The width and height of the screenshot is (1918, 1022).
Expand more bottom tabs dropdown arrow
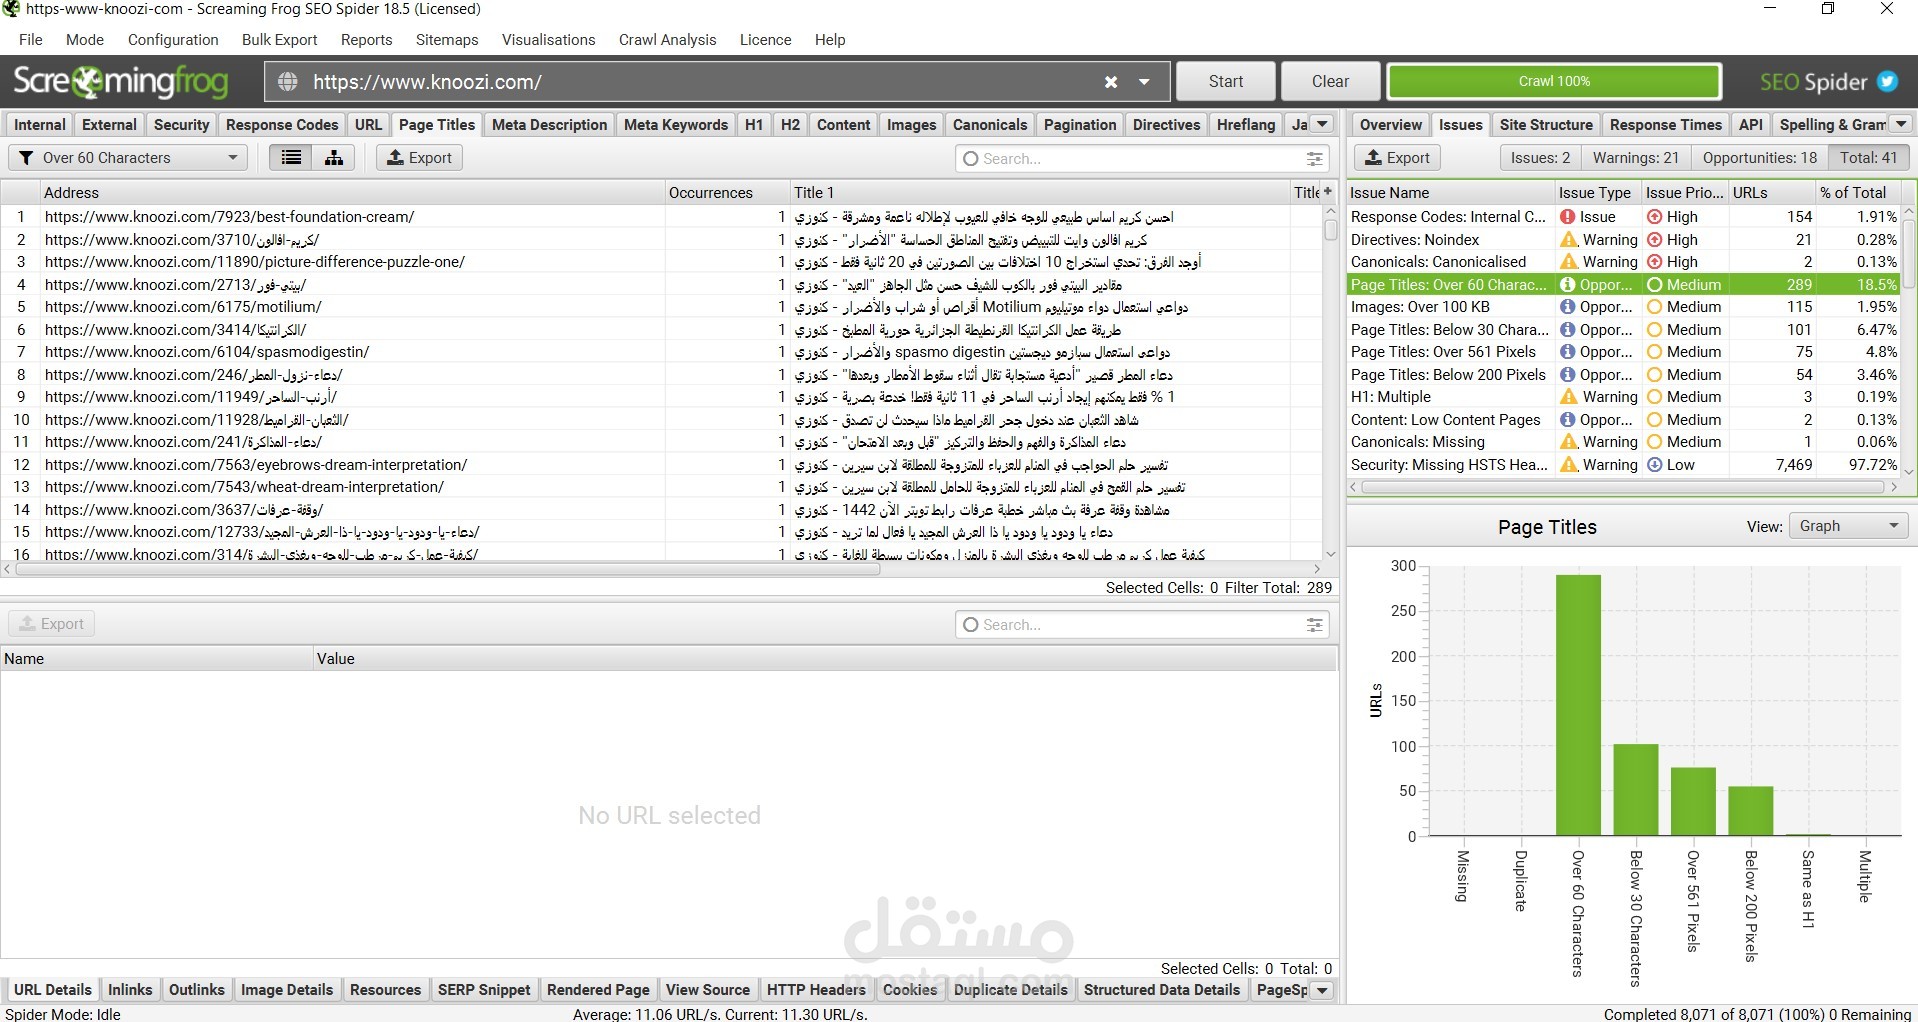pos(1322,990)
